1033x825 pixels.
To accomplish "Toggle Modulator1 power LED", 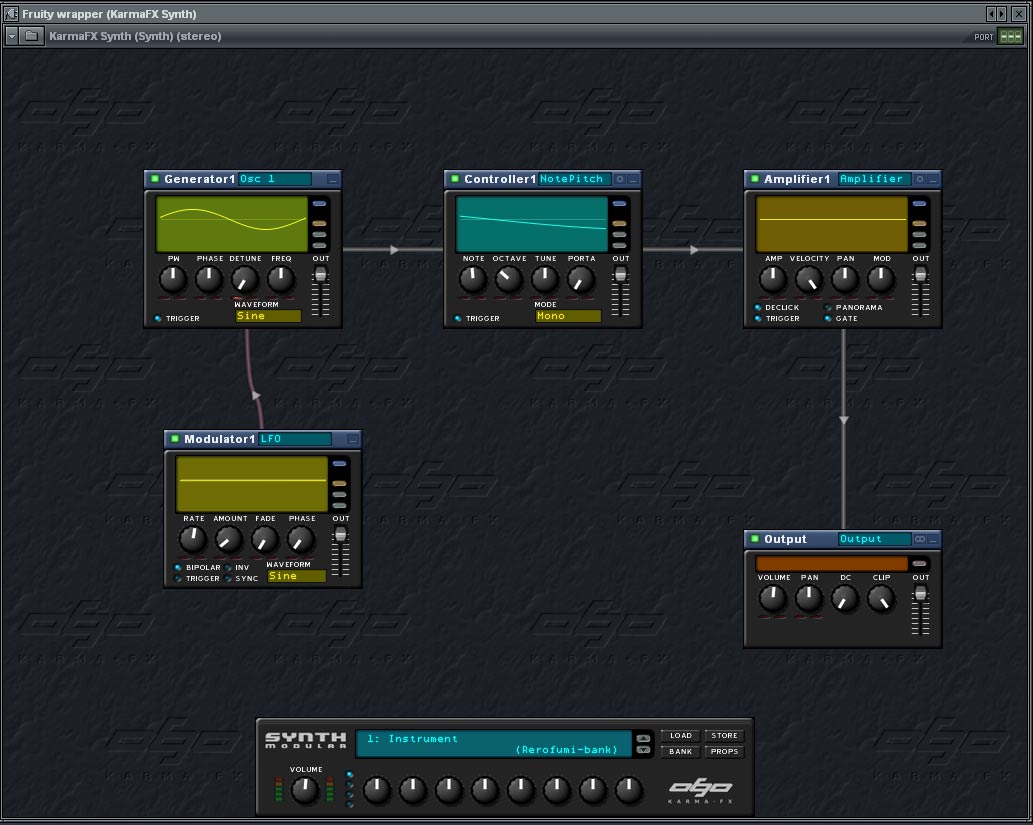I will [175, 438].
